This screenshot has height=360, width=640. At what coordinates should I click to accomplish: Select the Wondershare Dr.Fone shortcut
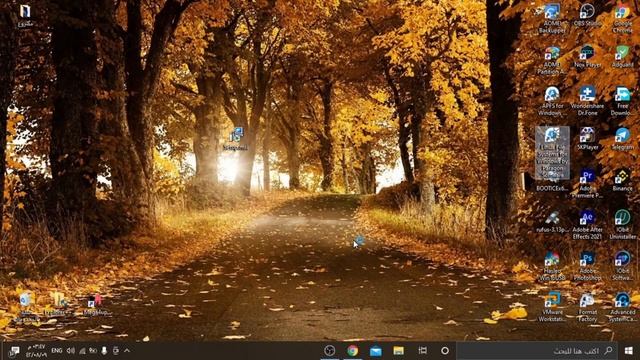pos(587,101)
